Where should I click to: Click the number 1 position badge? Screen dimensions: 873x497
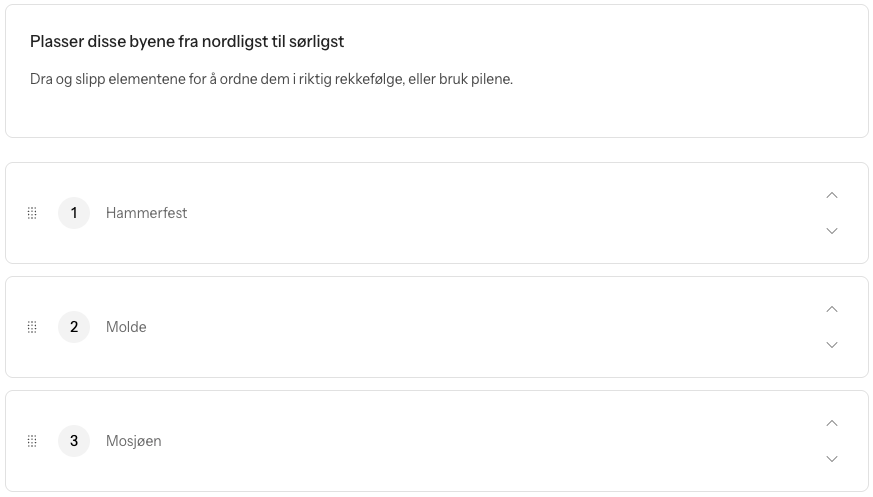74,213
